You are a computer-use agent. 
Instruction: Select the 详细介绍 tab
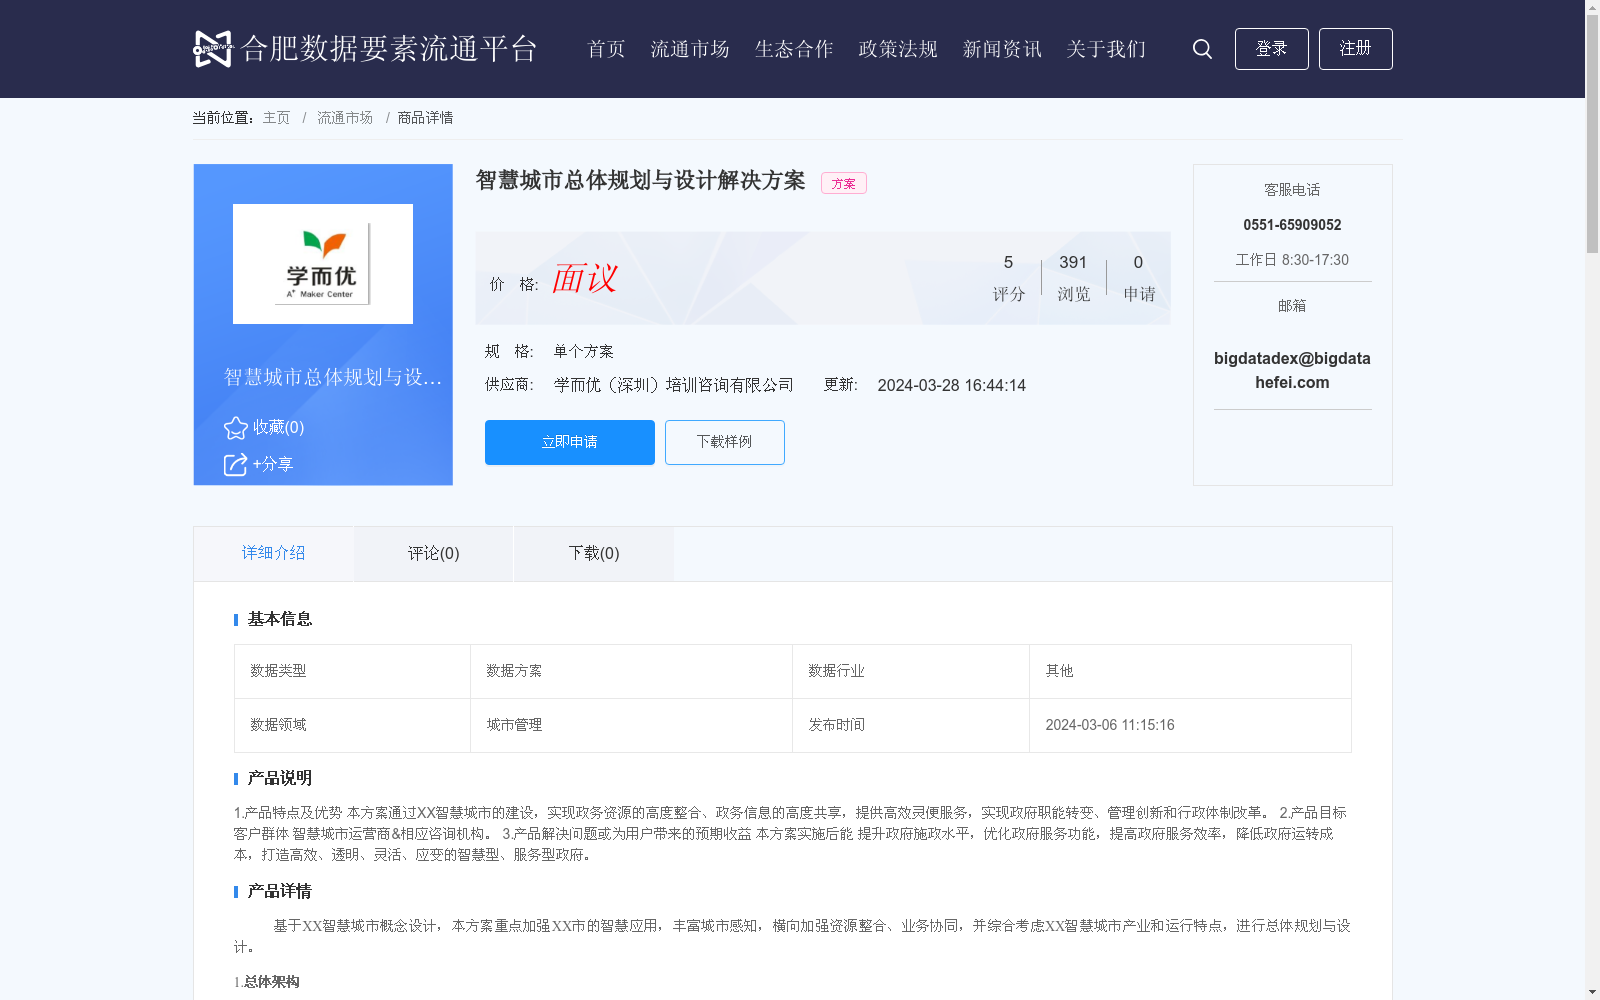tap(273, 553)
